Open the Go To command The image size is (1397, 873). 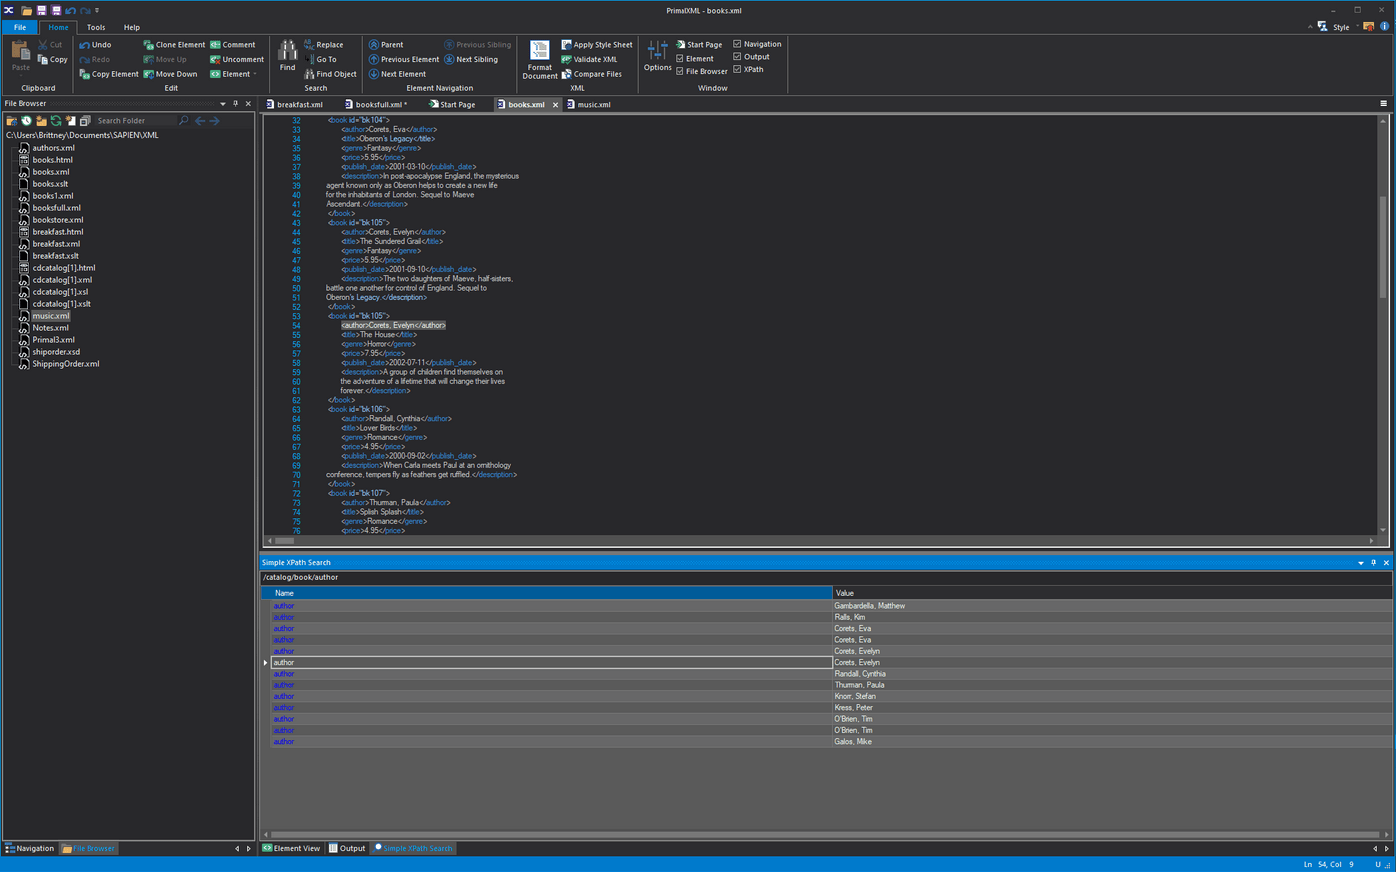[x=320, y=60]
